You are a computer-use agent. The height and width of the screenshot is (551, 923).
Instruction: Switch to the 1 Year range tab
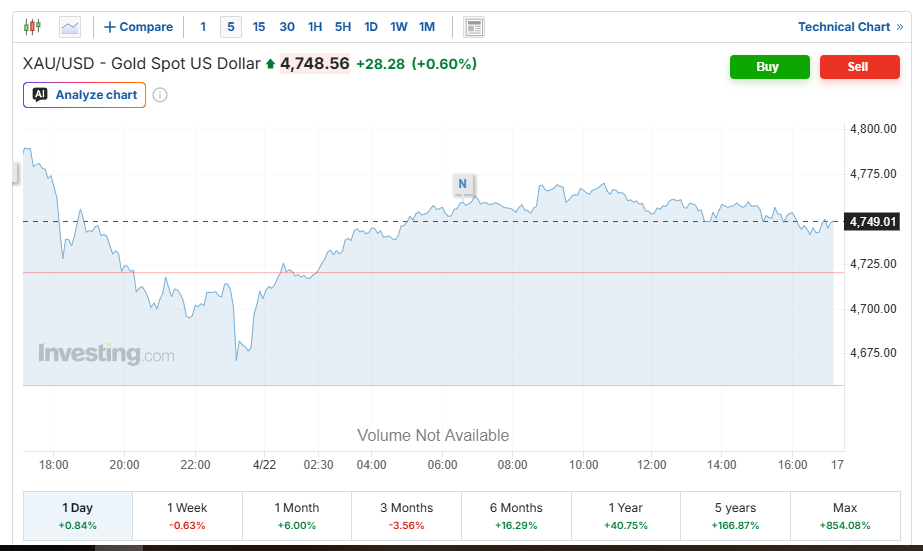pos(625,516)
